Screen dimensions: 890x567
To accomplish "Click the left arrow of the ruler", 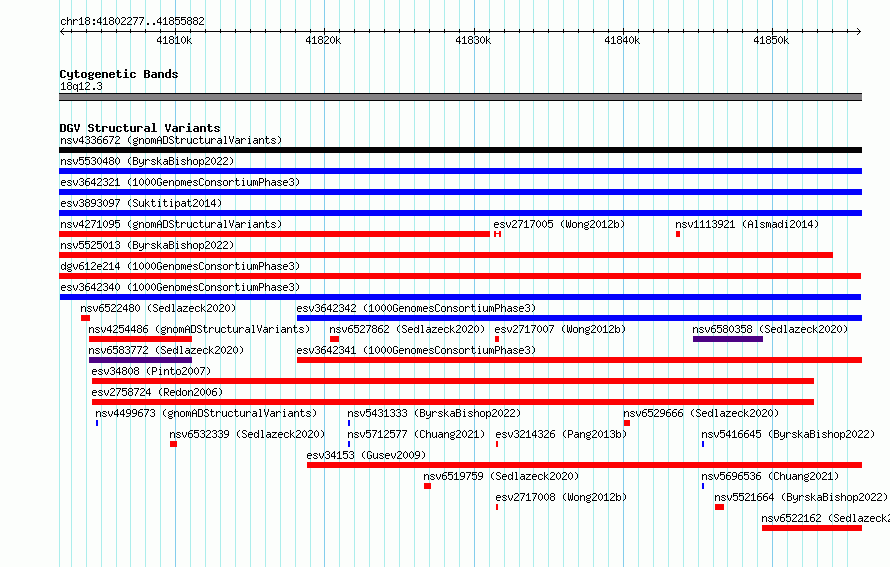I will pyautogui.click(x=62, y=31).
